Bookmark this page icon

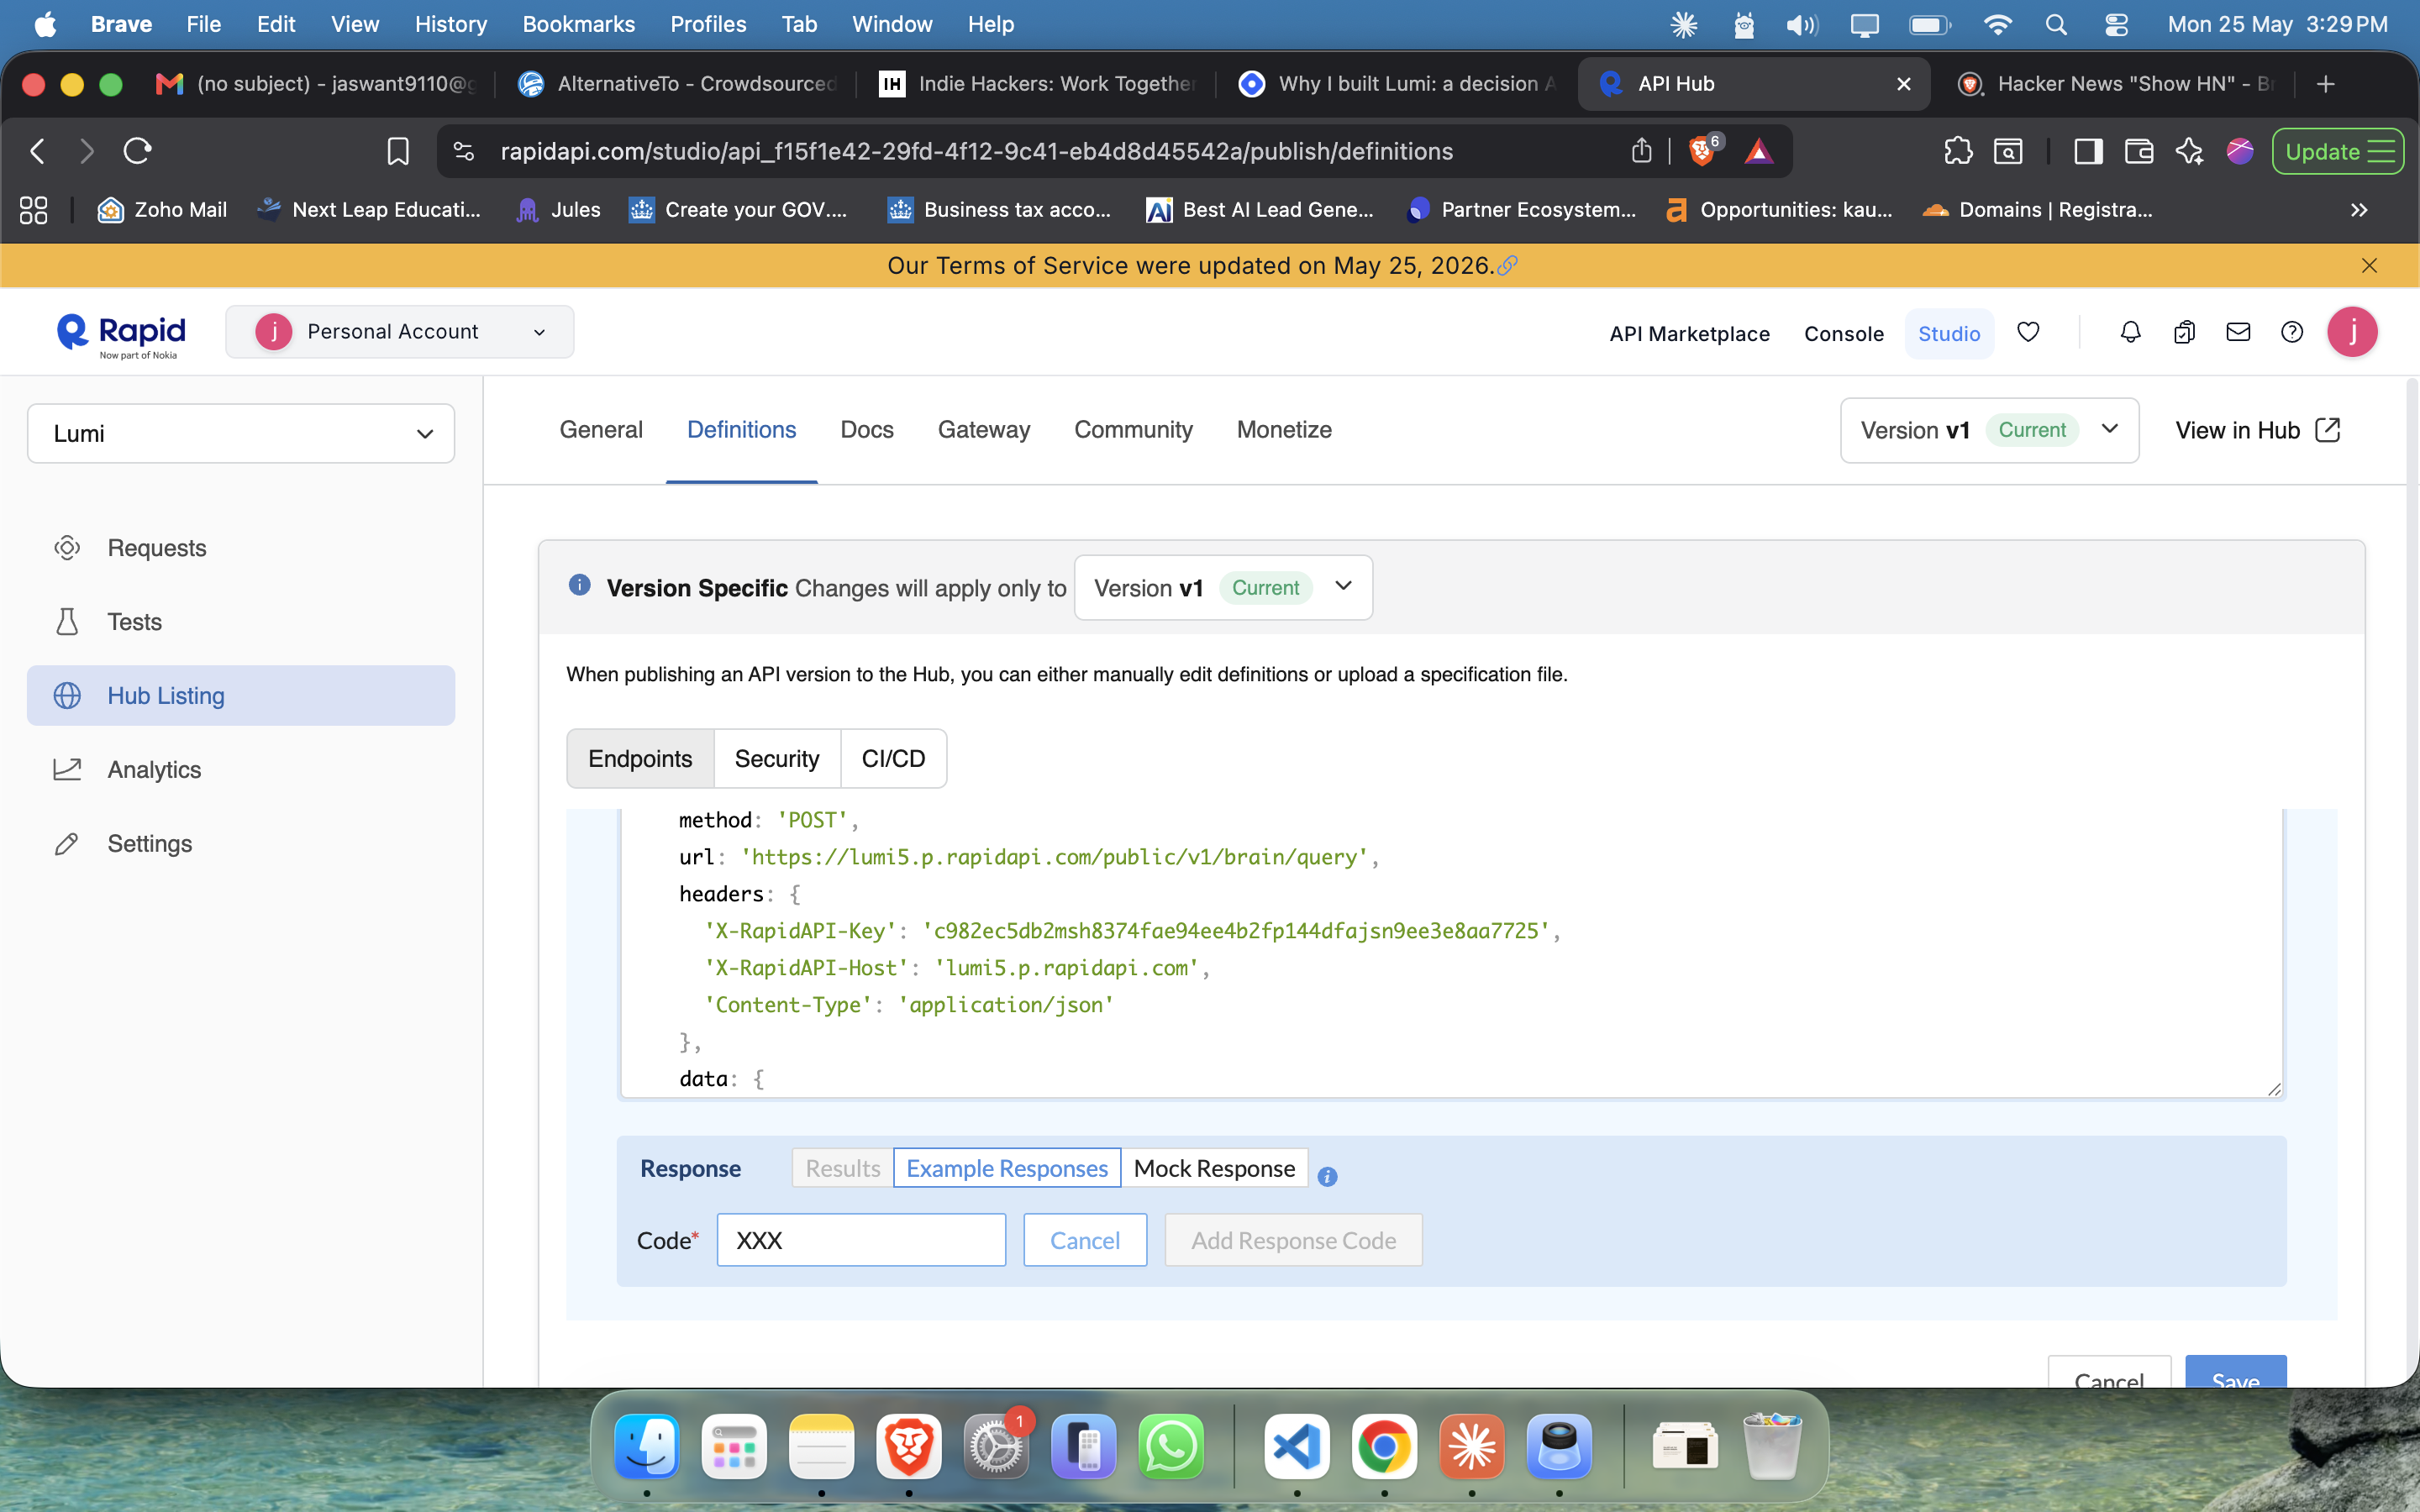pos(397,151)
